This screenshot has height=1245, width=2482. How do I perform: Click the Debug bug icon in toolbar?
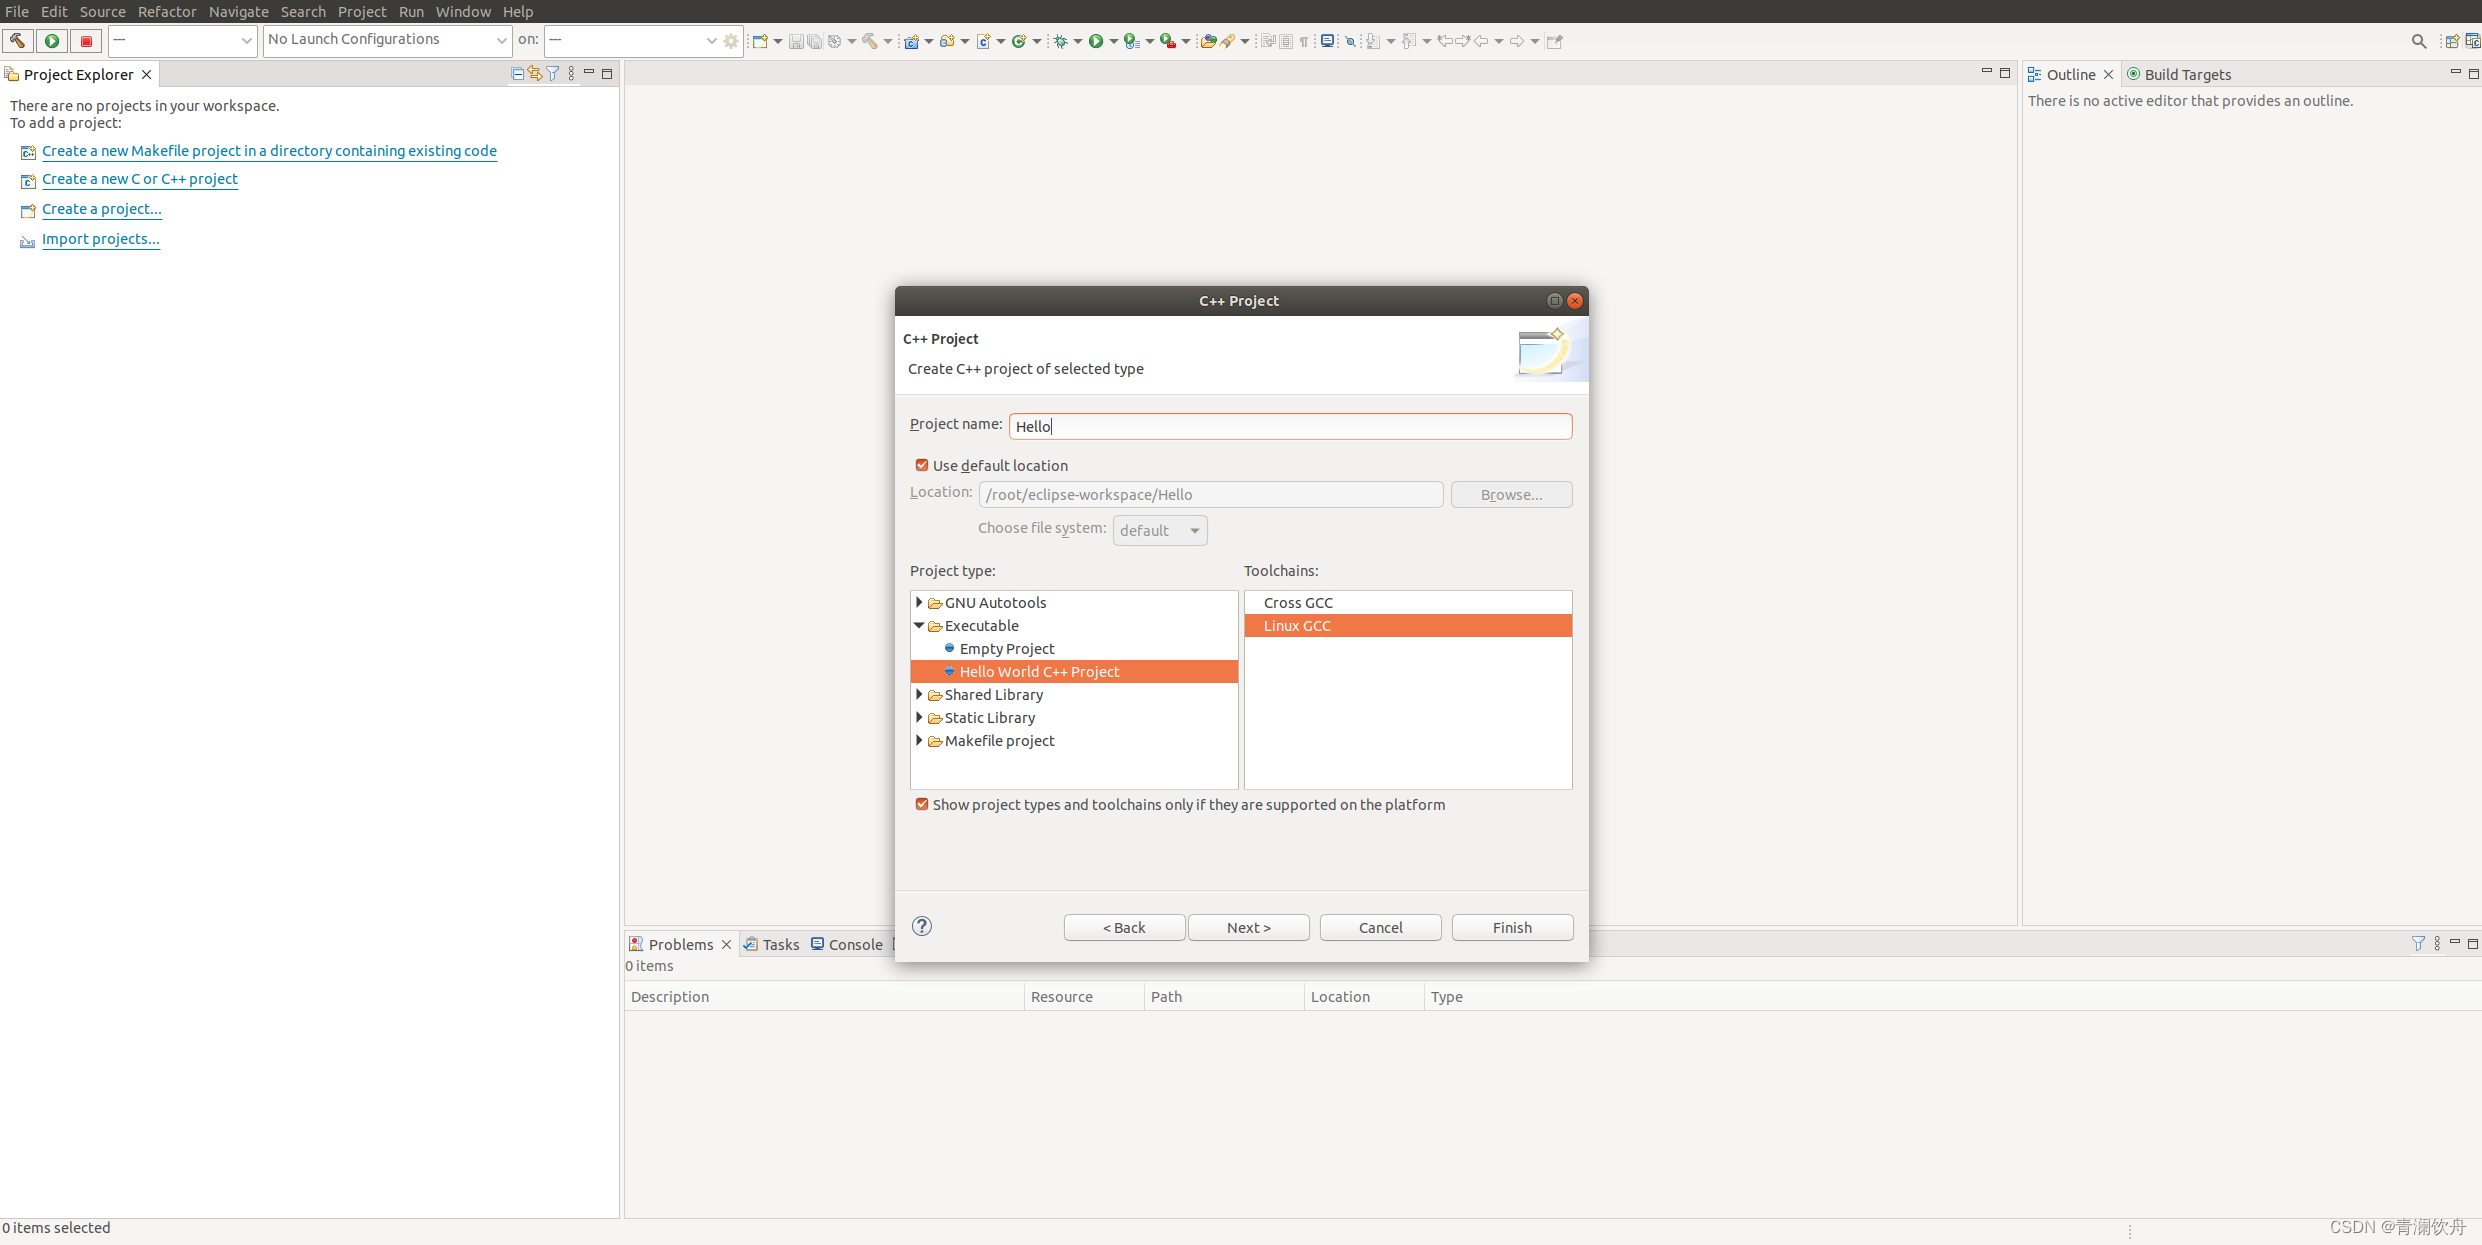tap(1061, 41)
